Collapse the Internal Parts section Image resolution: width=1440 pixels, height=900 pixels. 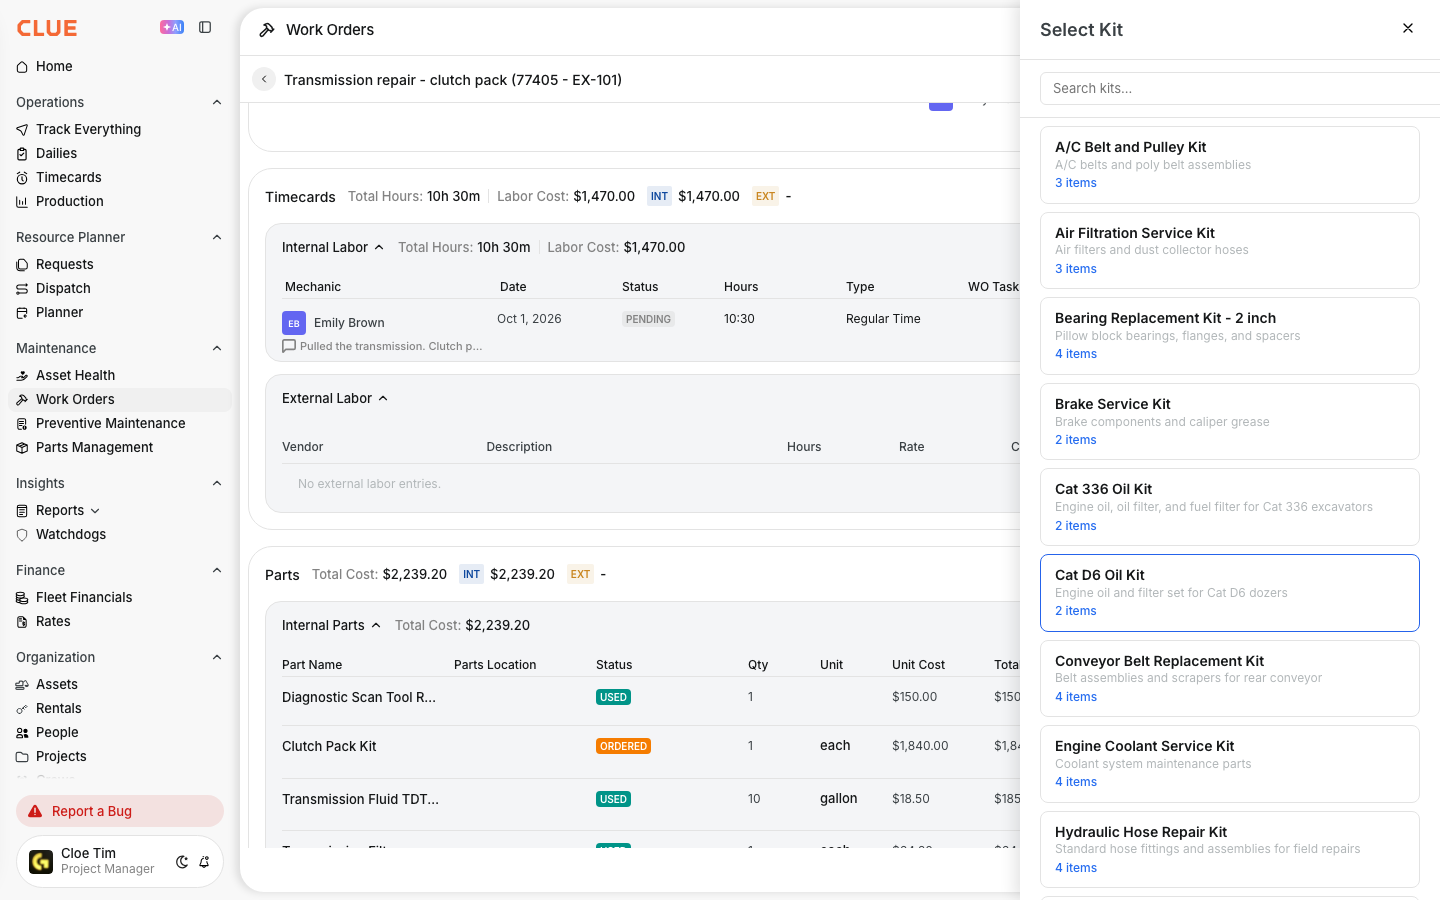[376, 626]
